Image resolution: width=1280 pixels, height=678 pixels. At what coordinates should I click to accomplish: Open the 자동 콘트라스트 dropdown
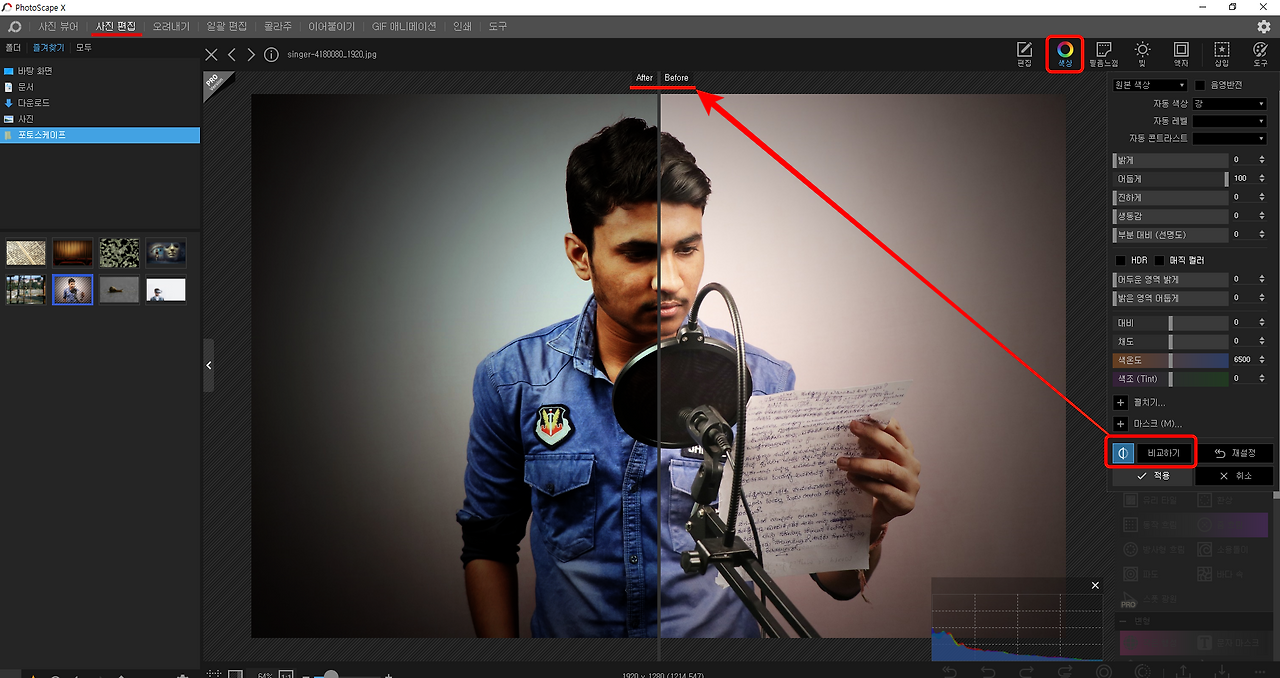pos(1229,138)
